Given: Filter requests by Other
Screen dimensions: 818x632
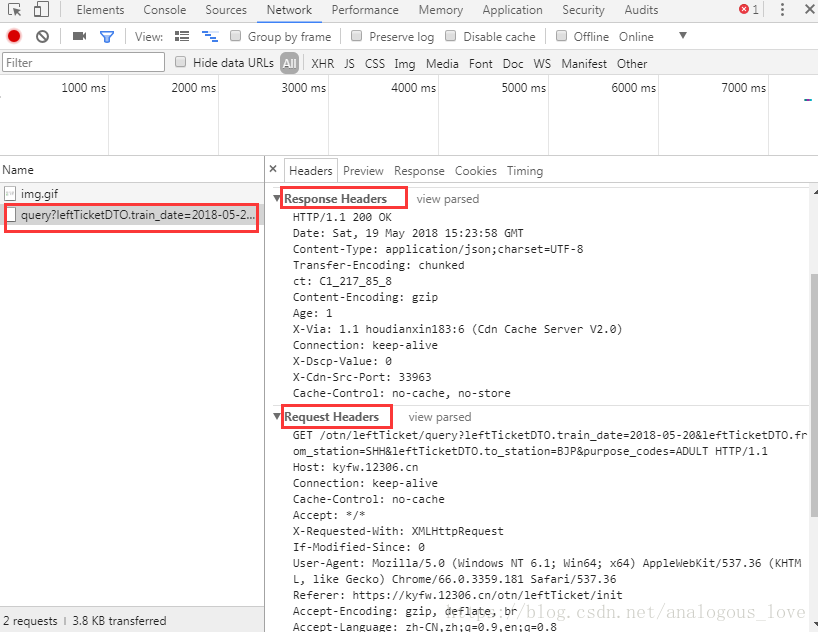Looking at the screenshot, I should pos(632,64).
